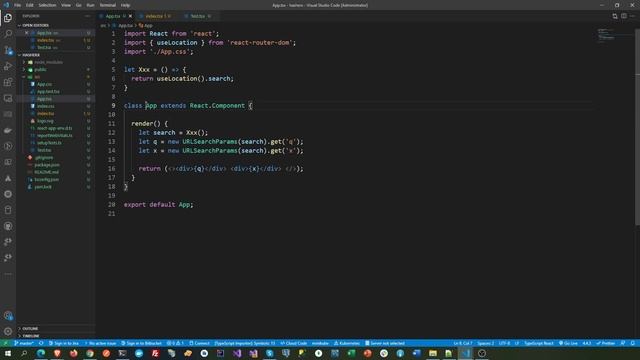Image resolution: width=640 pixels, height=360 pixels.
Task: Open FileZilla from taskbar
Action: (155, 353)
